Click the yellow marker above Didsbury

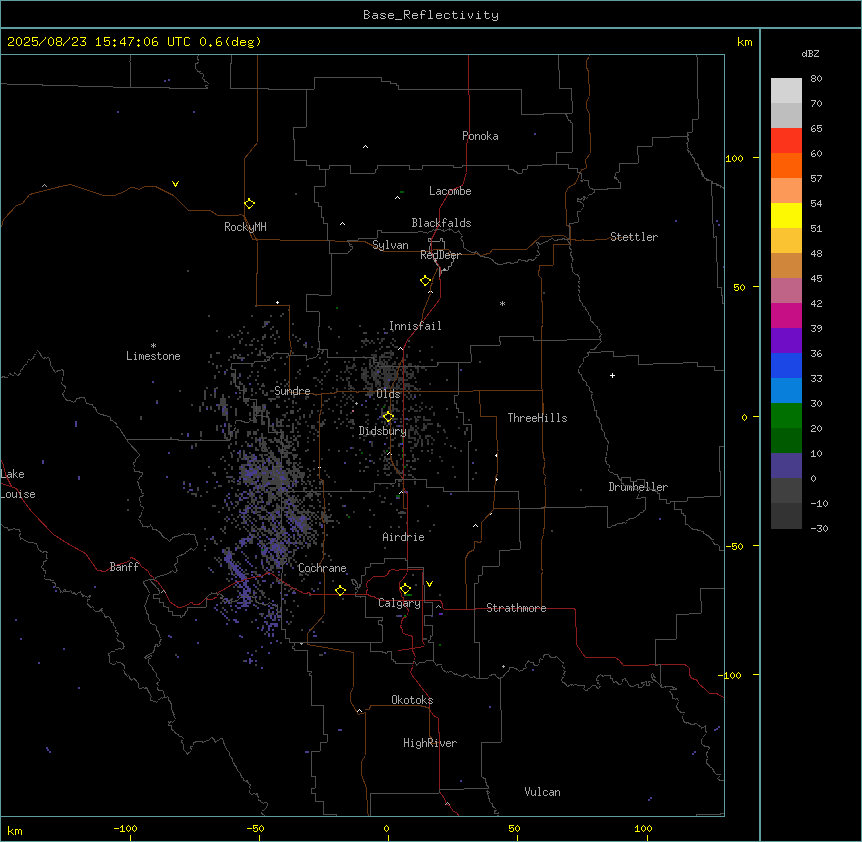coord(388,417)
